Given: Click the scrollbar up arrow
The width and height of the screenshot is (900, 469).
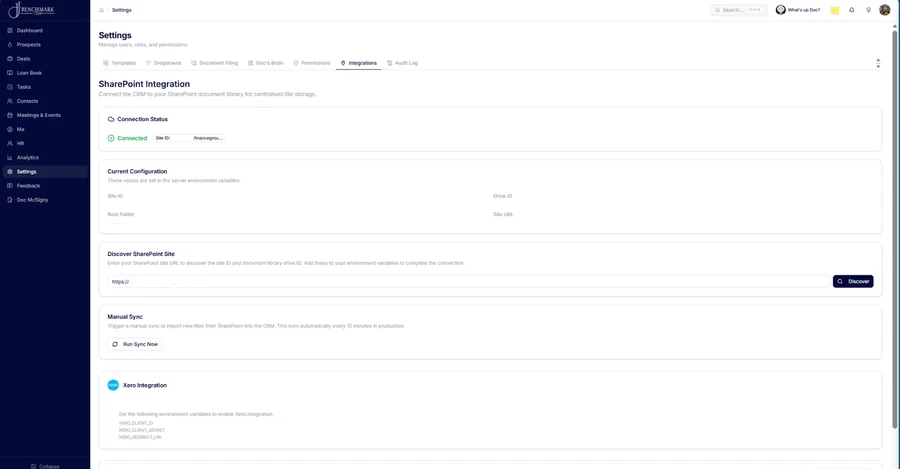Looking at the screenshot, I should click(894, 26).
